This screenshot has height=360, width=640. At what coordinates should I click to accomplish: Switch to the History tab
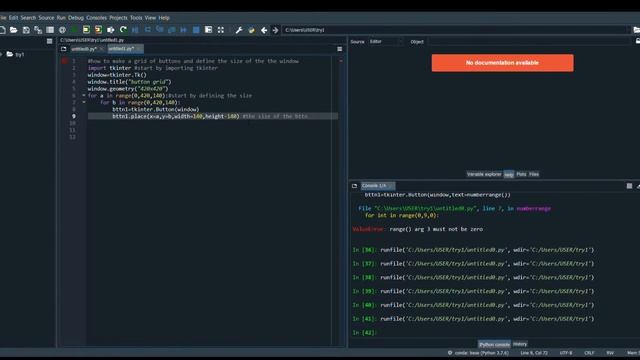coord(520,344)
